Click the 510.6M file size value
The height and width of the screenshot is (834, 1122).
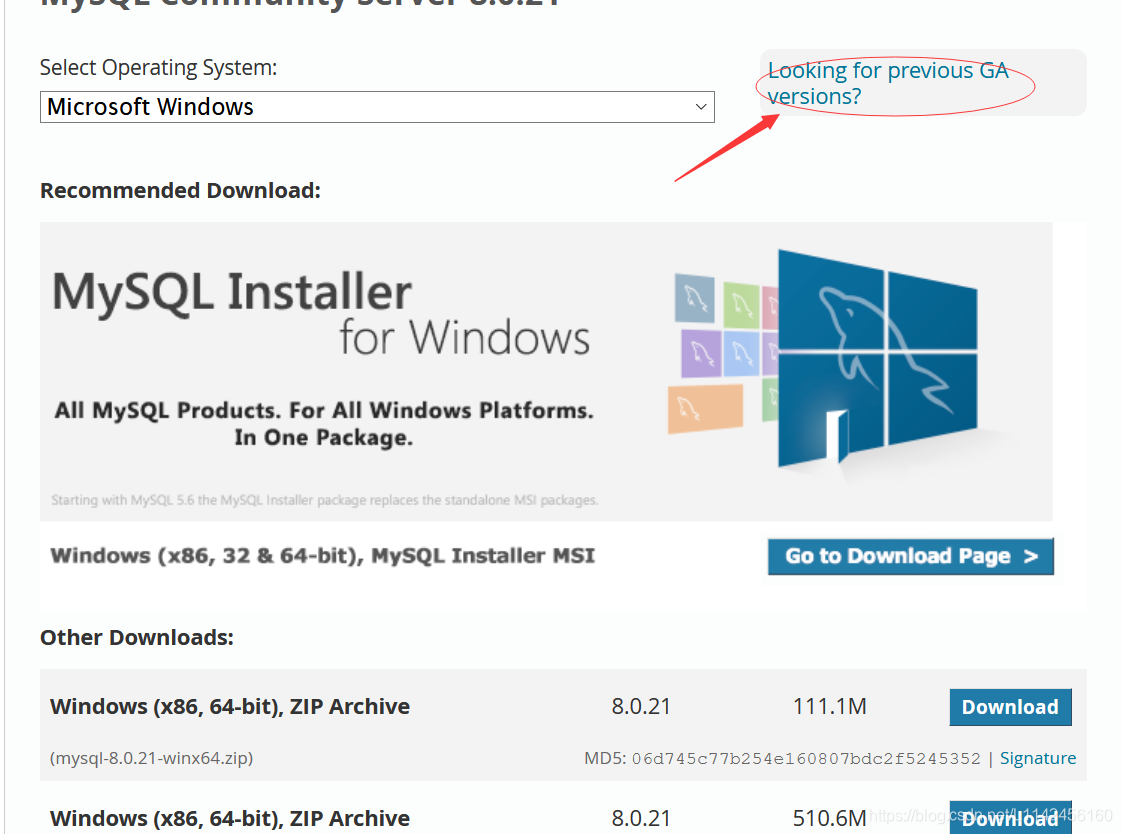[829, 818]
